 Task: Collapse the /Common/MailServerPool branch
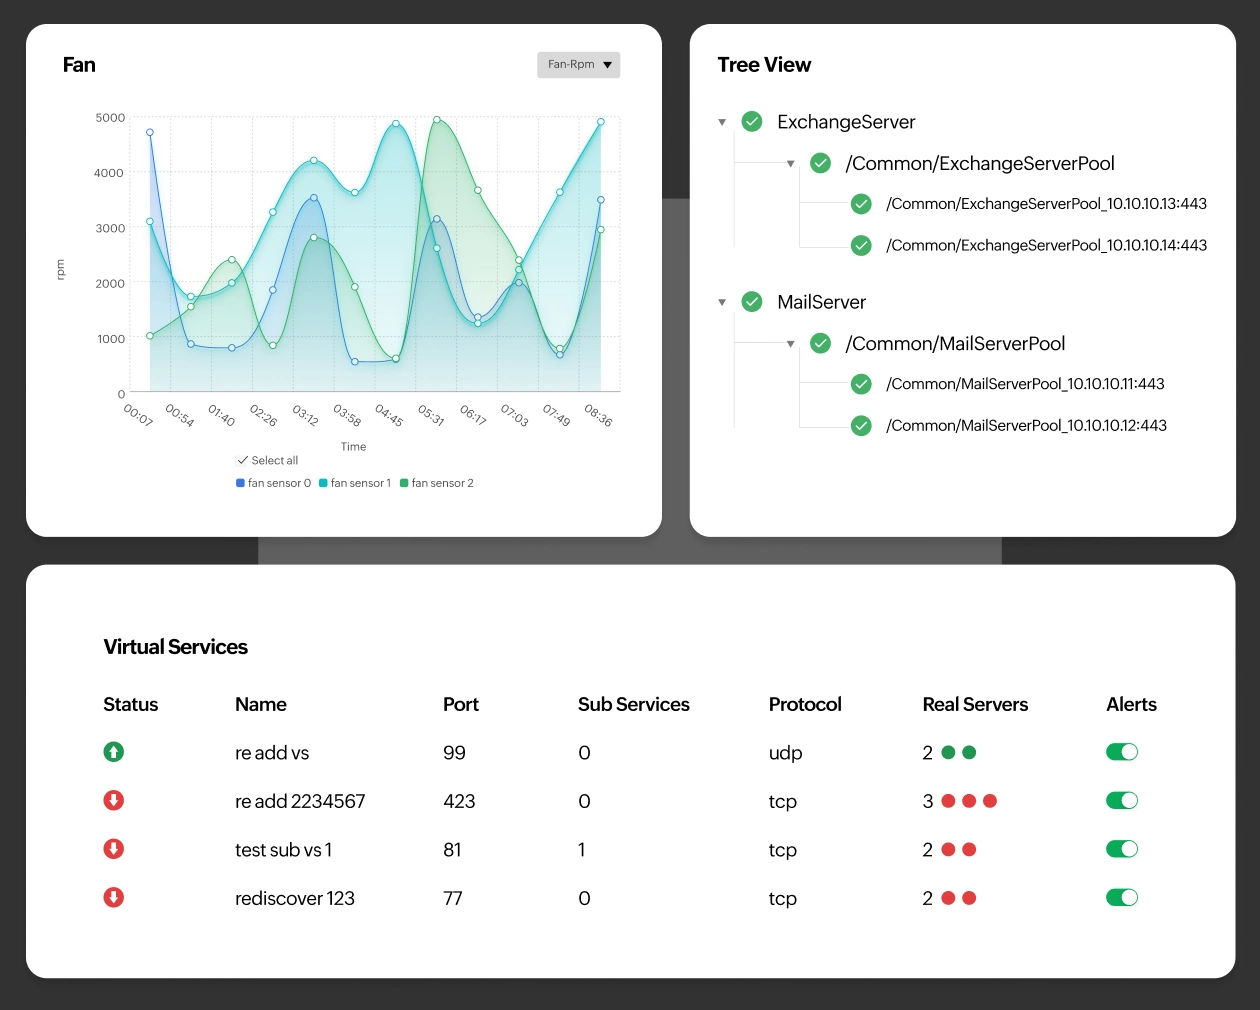791,343
